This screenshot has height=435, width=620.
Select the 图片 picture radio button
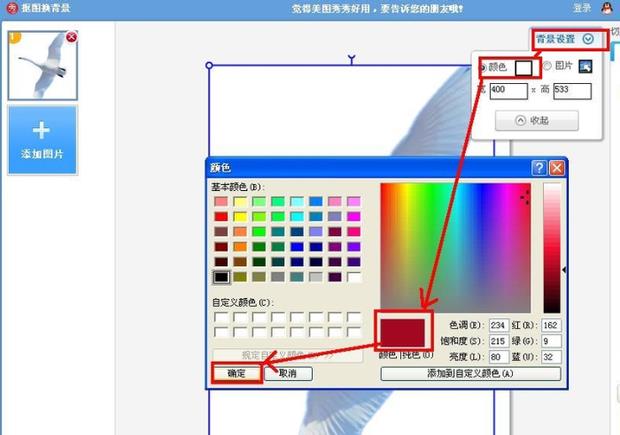click(x=547, y=67)
